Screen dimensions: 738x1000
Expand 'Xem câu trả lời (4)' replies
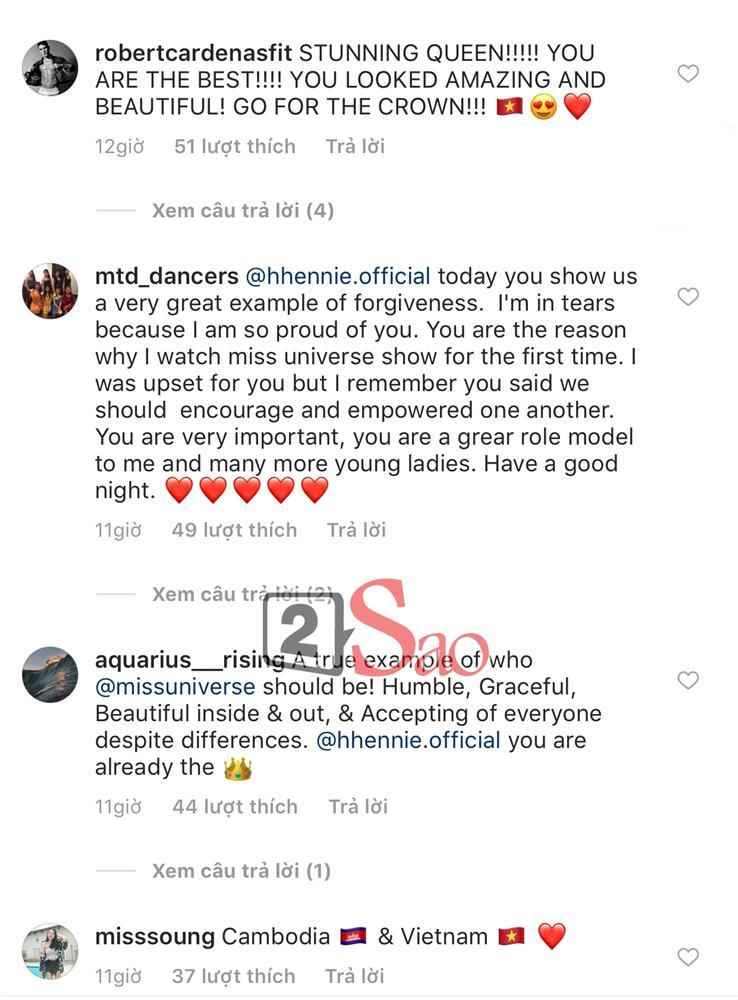tap(243, 211)
